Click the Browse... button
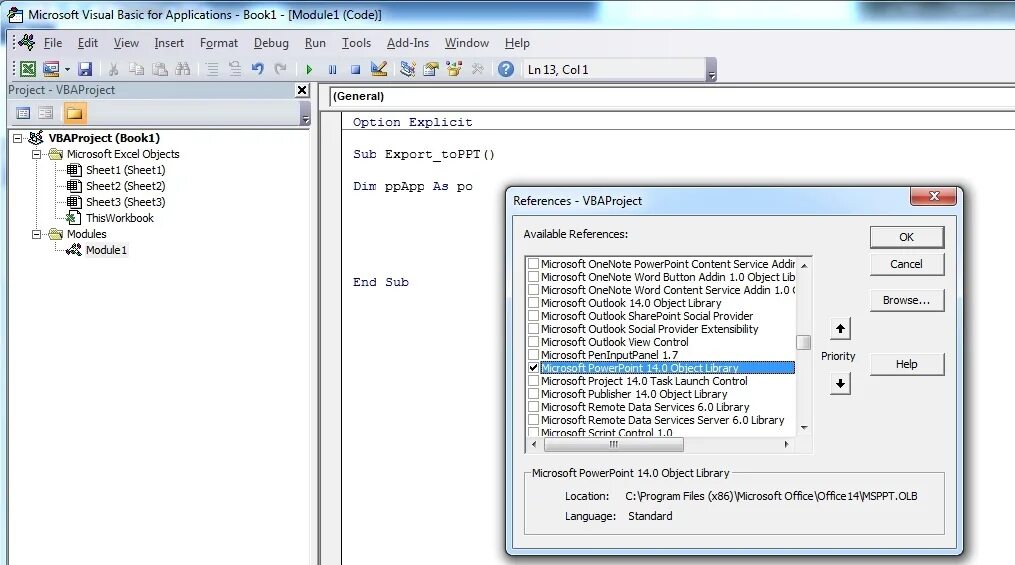The width and height of the screenshot is (1015, 565). click(906, 300)
